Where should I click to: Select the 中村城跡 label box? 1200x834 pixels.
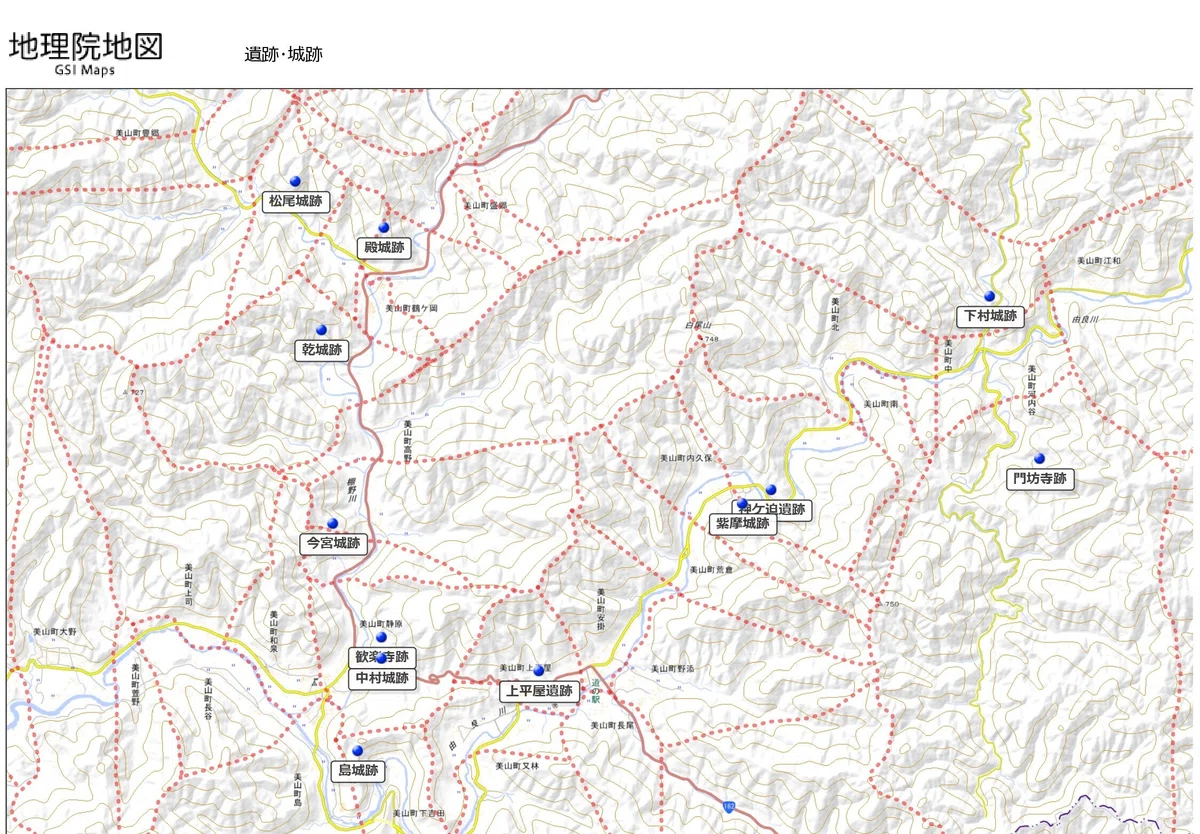(382, 678)
